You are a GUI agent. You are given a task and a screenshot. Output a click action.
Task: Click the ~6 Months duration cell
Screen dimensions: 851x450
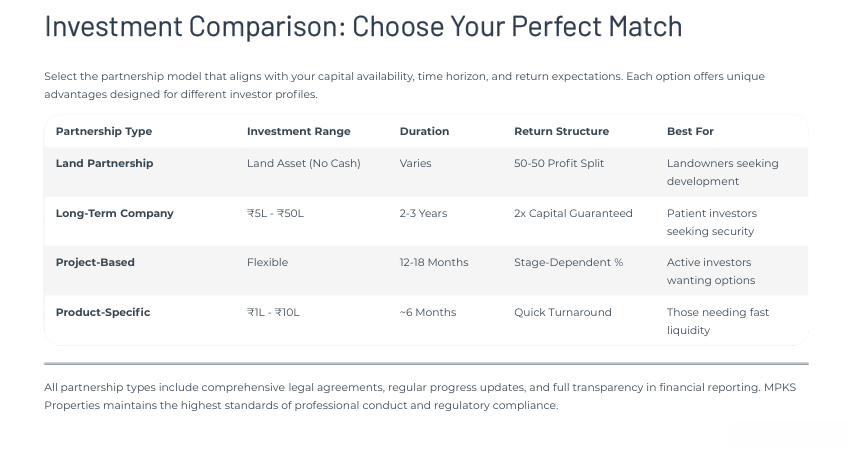[x=427, y=312]
